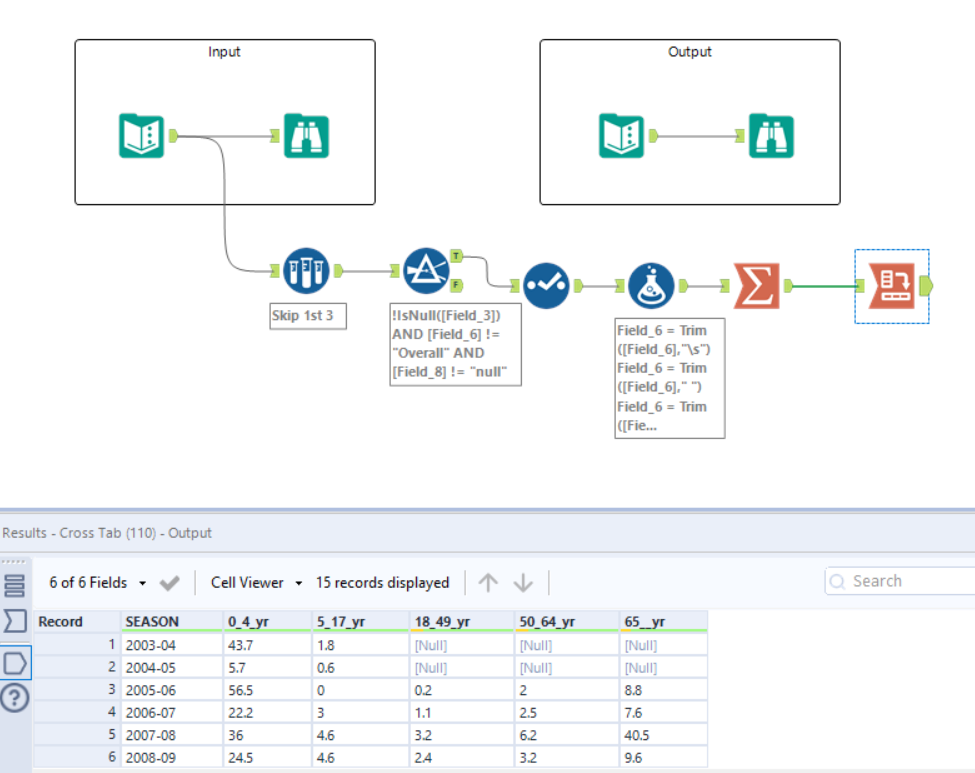Click the 5_17_yr column header

(x=361, y=621)
